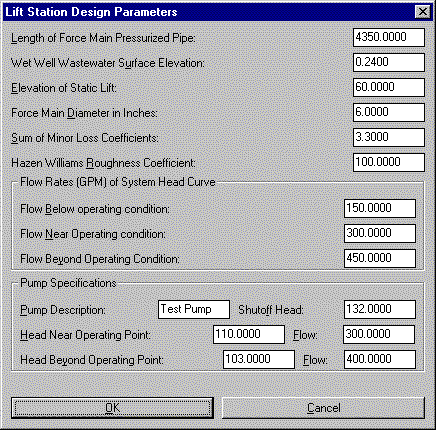Dismiss the dialog with the Cancel button
436x430 pixels.
323,408
